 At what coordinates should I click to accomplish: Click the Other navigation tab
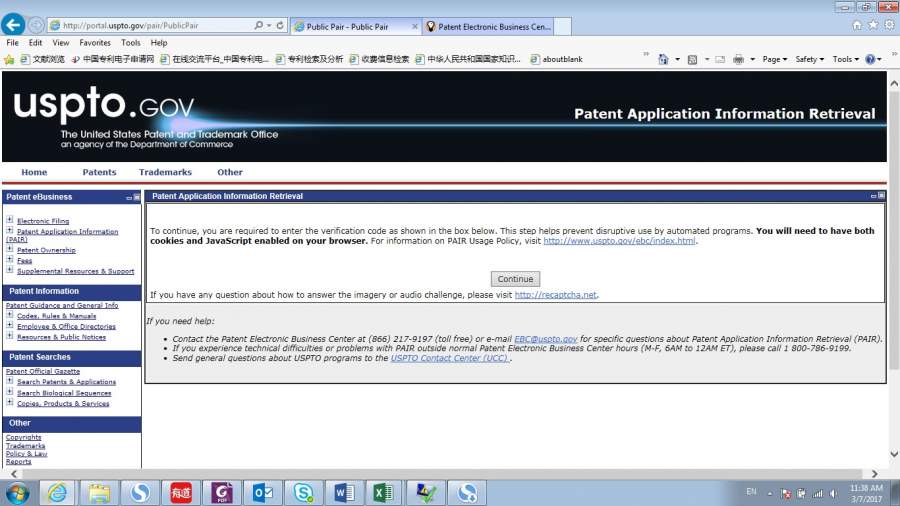(230, 172)
